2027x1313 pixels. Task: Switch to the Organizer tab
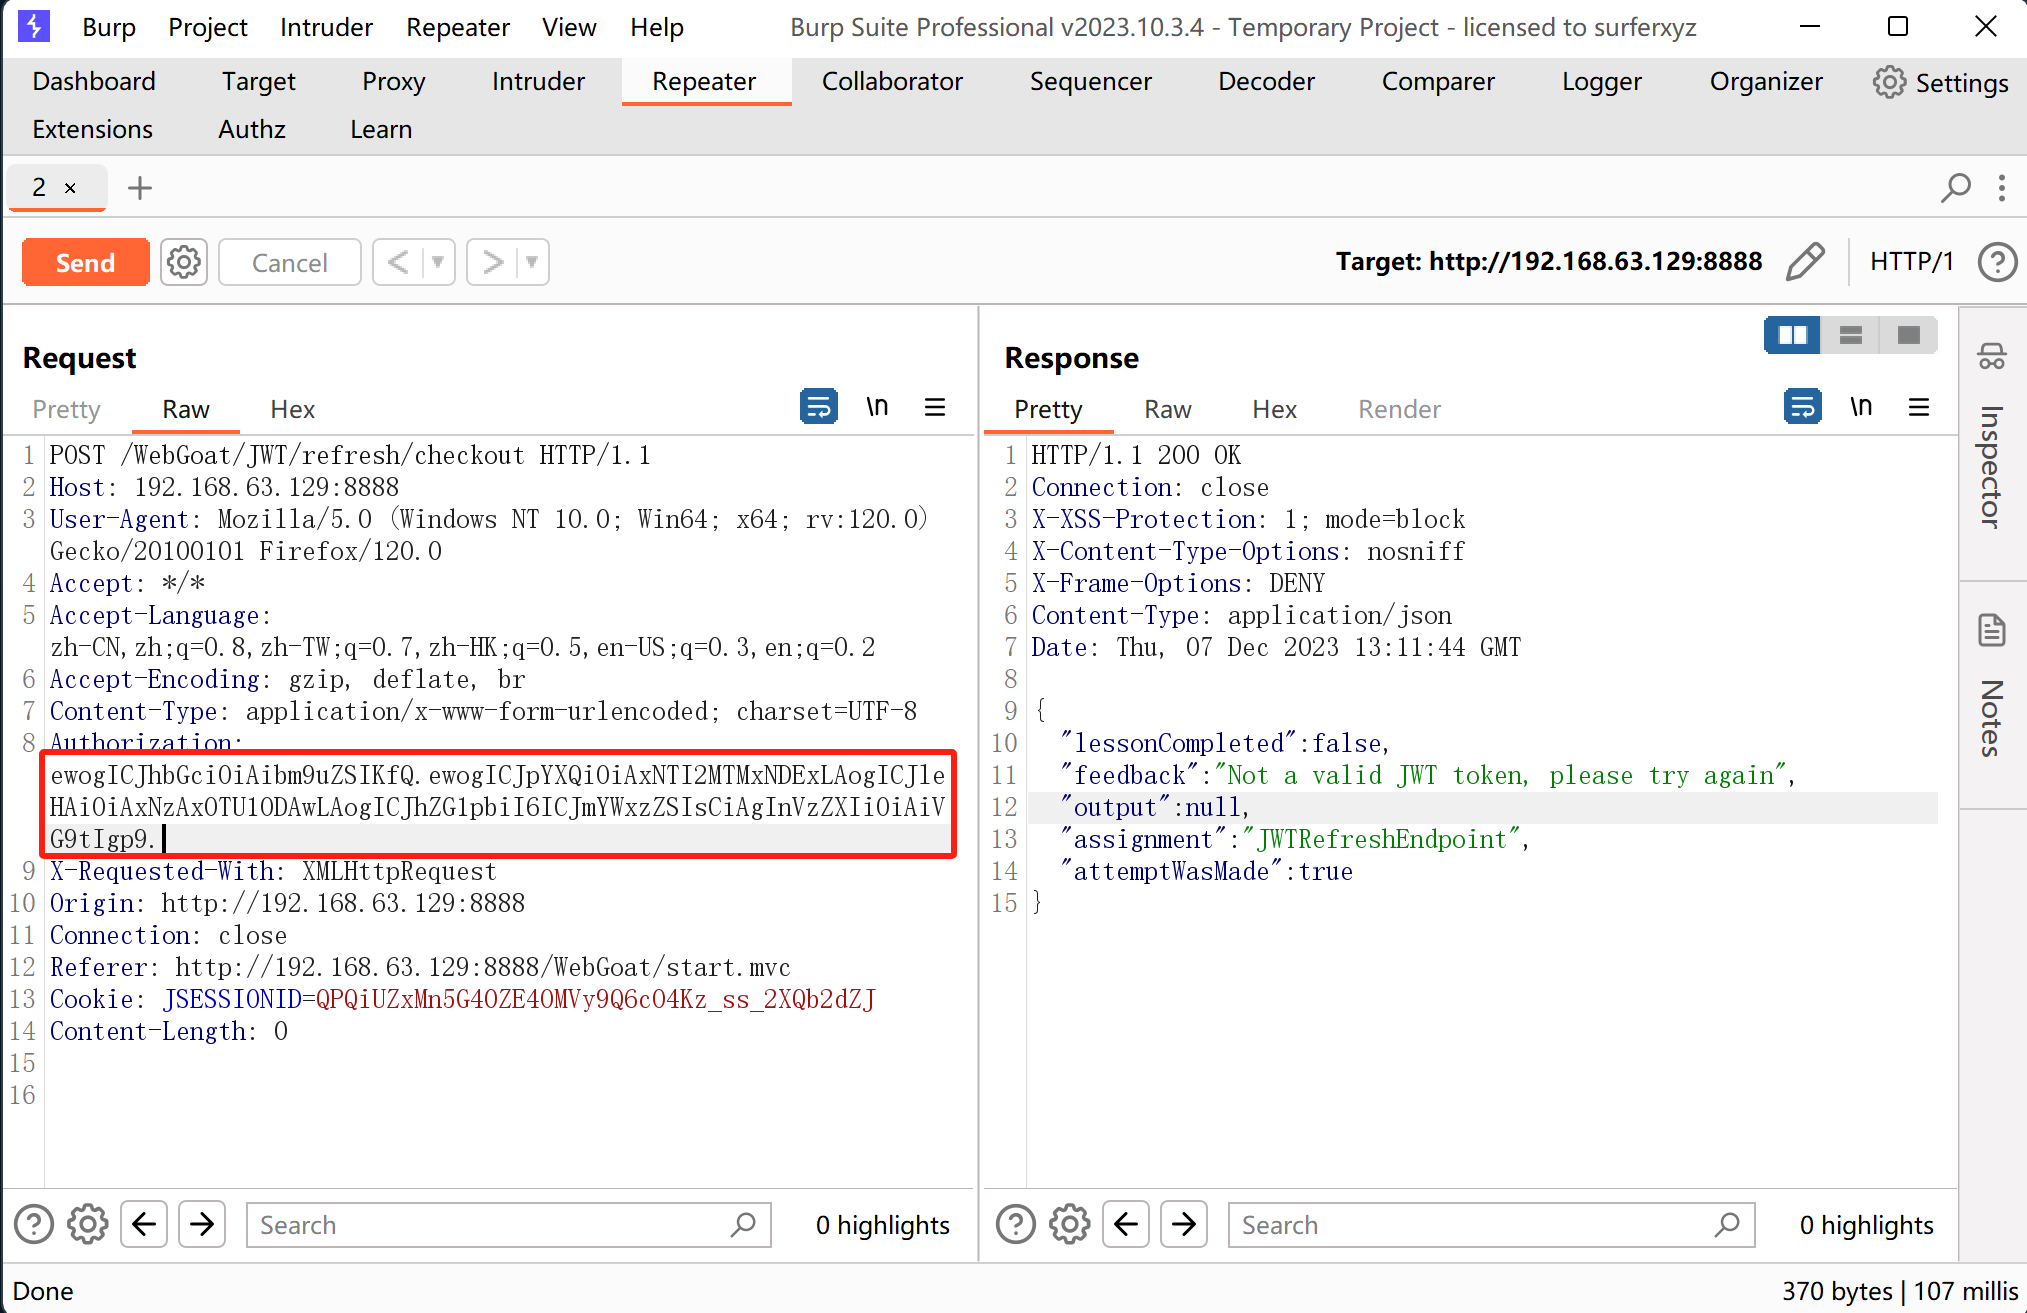pos(1766,81)
